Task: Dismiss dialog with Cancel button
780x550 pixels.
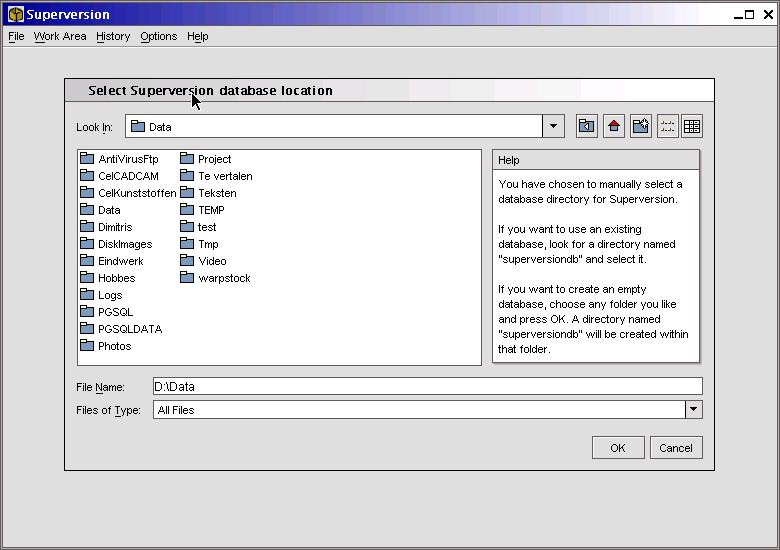Action: (x=676, y=448)
